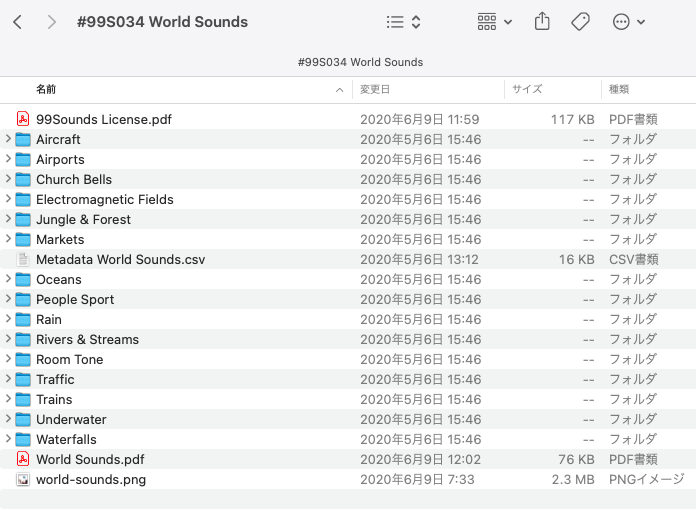Sort by the 変更日 column header
The height and width of the screenshot is (510, 696).
(375, 89)
